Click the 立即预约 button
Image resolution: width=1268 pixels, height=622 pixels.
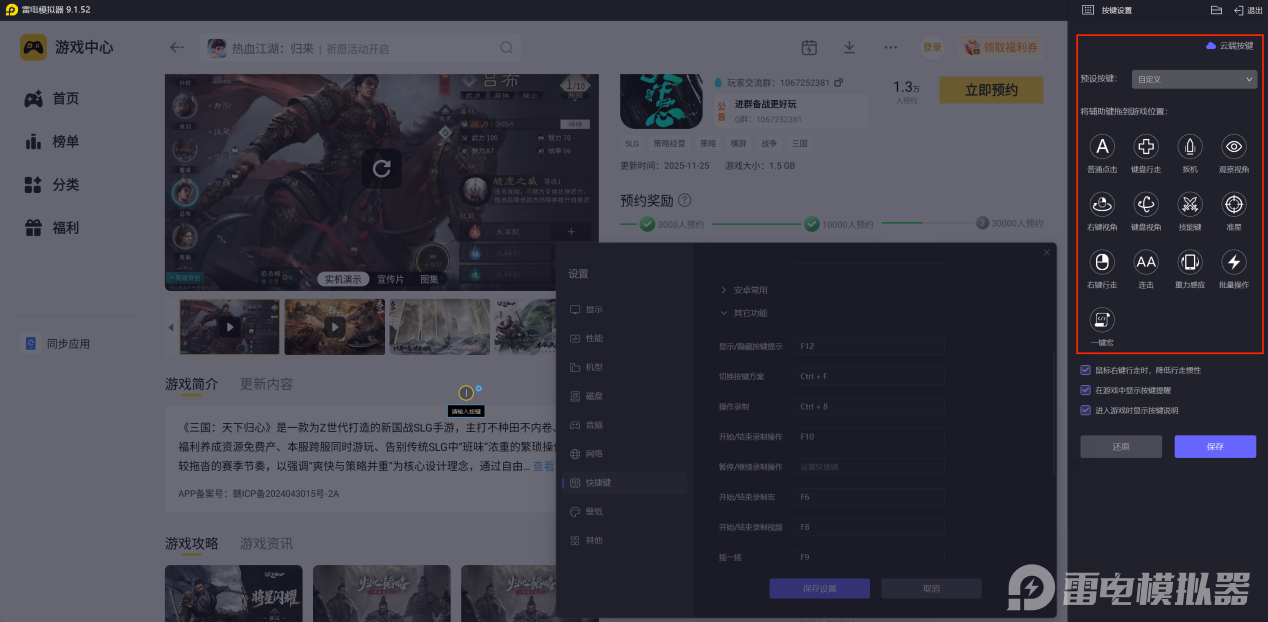tap(991, 90)
